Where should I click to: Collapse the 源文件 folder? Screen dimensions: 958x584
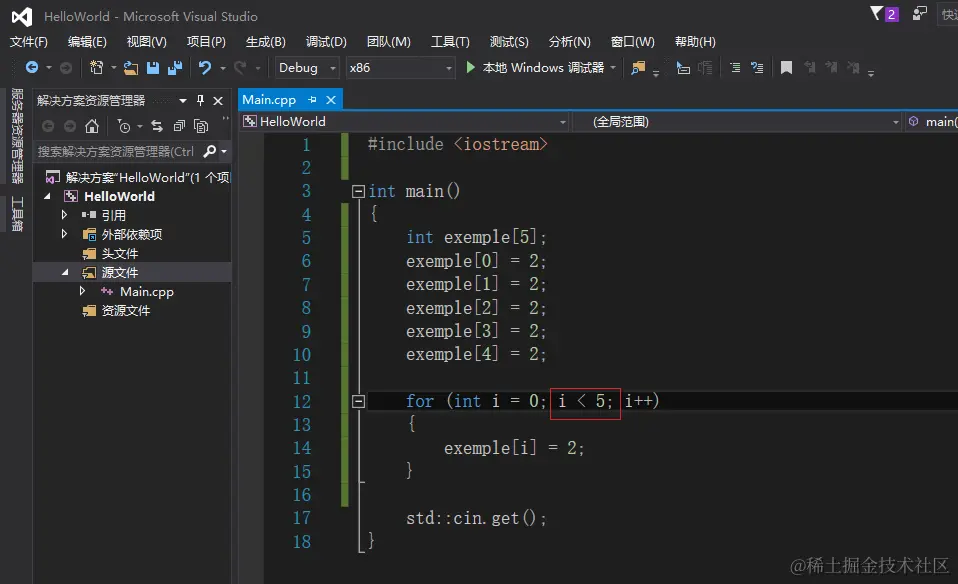pos(65,272)
